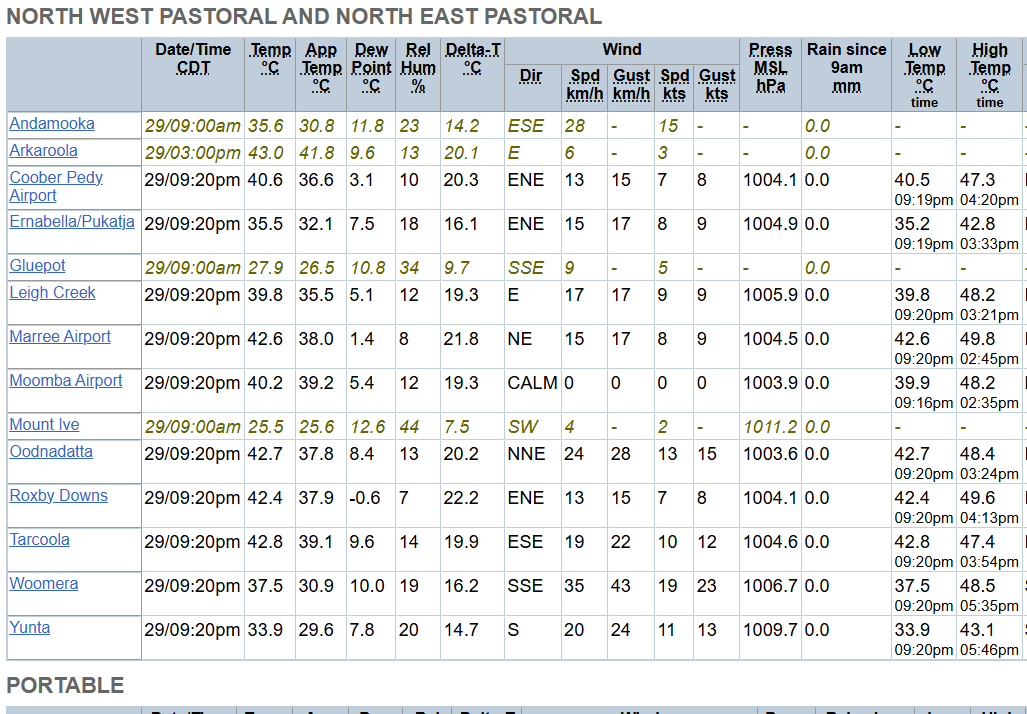
Task: Click the Dew Point column header
Action: (x=371, y=67)
